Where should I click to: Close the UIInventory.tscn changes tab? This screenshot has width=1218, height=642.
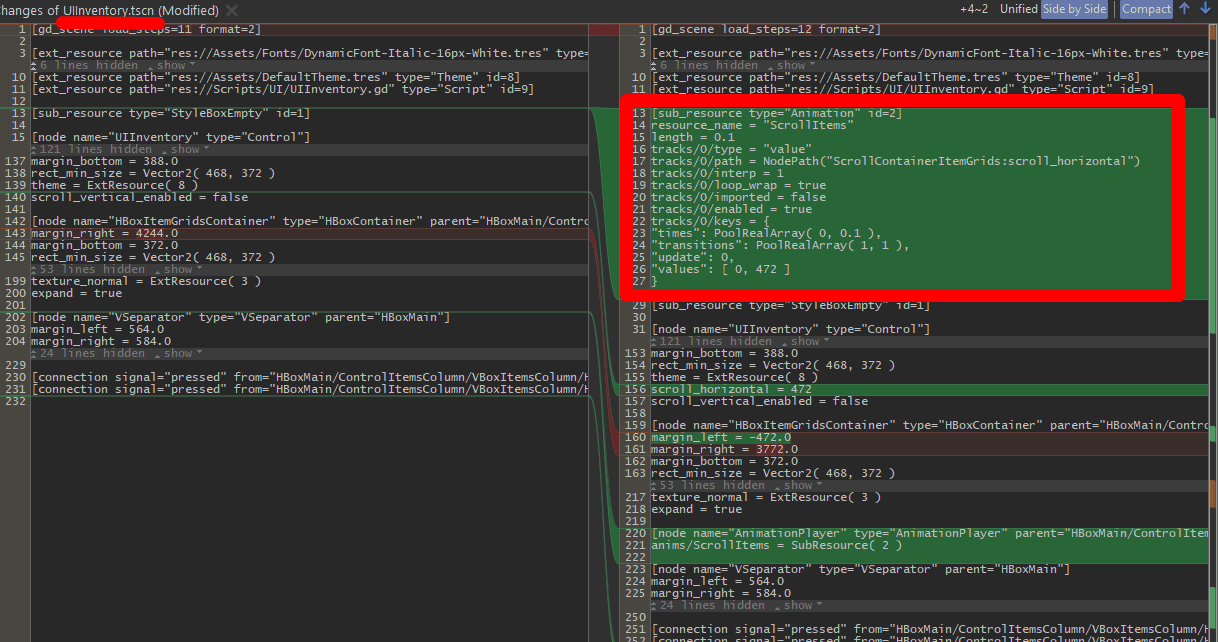(x=232, y=10)
